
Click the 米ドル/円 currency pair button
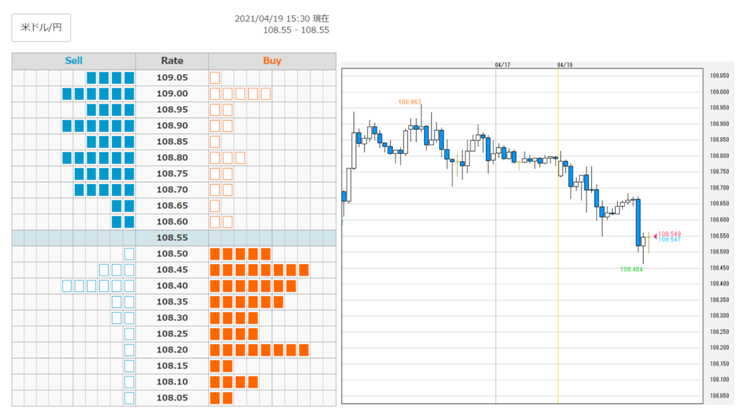tap(41, 27)
